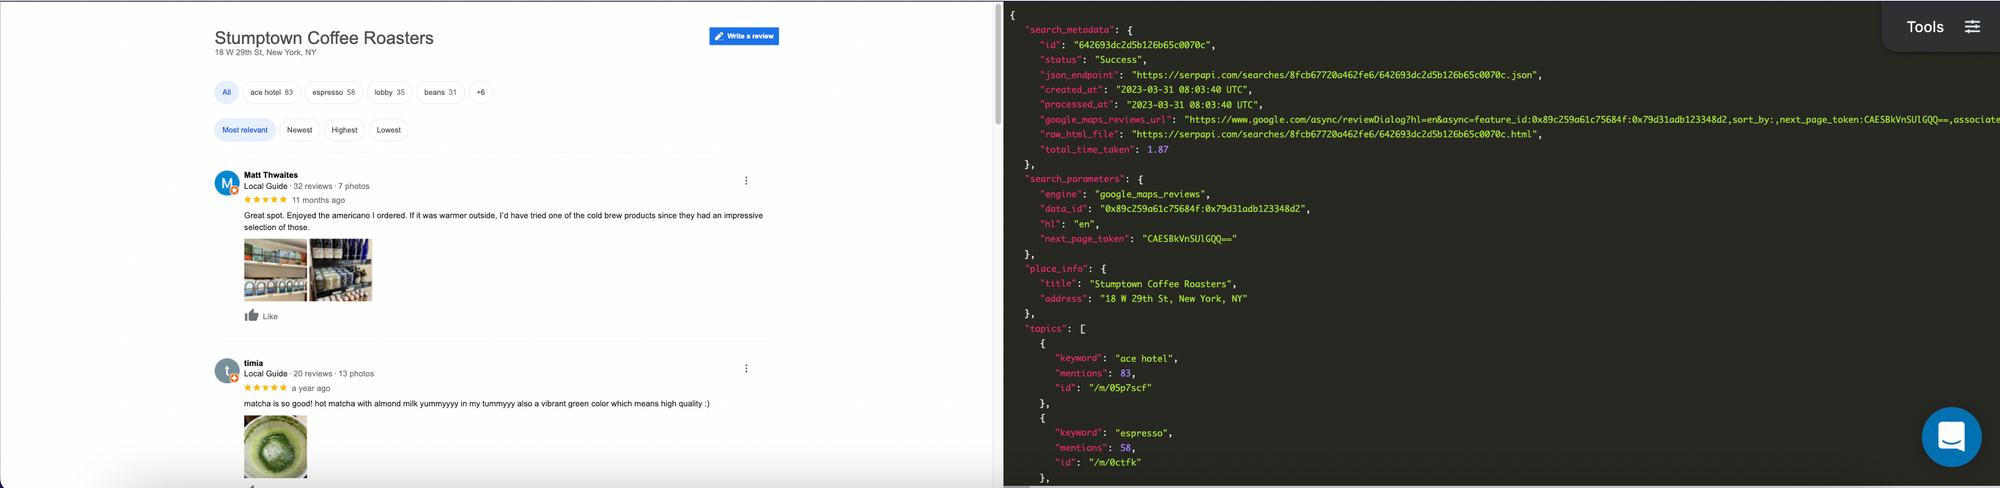This screenshot has height=488, width=2000.
Task: Click the star rating on timia review
Action: pos(265,388)
